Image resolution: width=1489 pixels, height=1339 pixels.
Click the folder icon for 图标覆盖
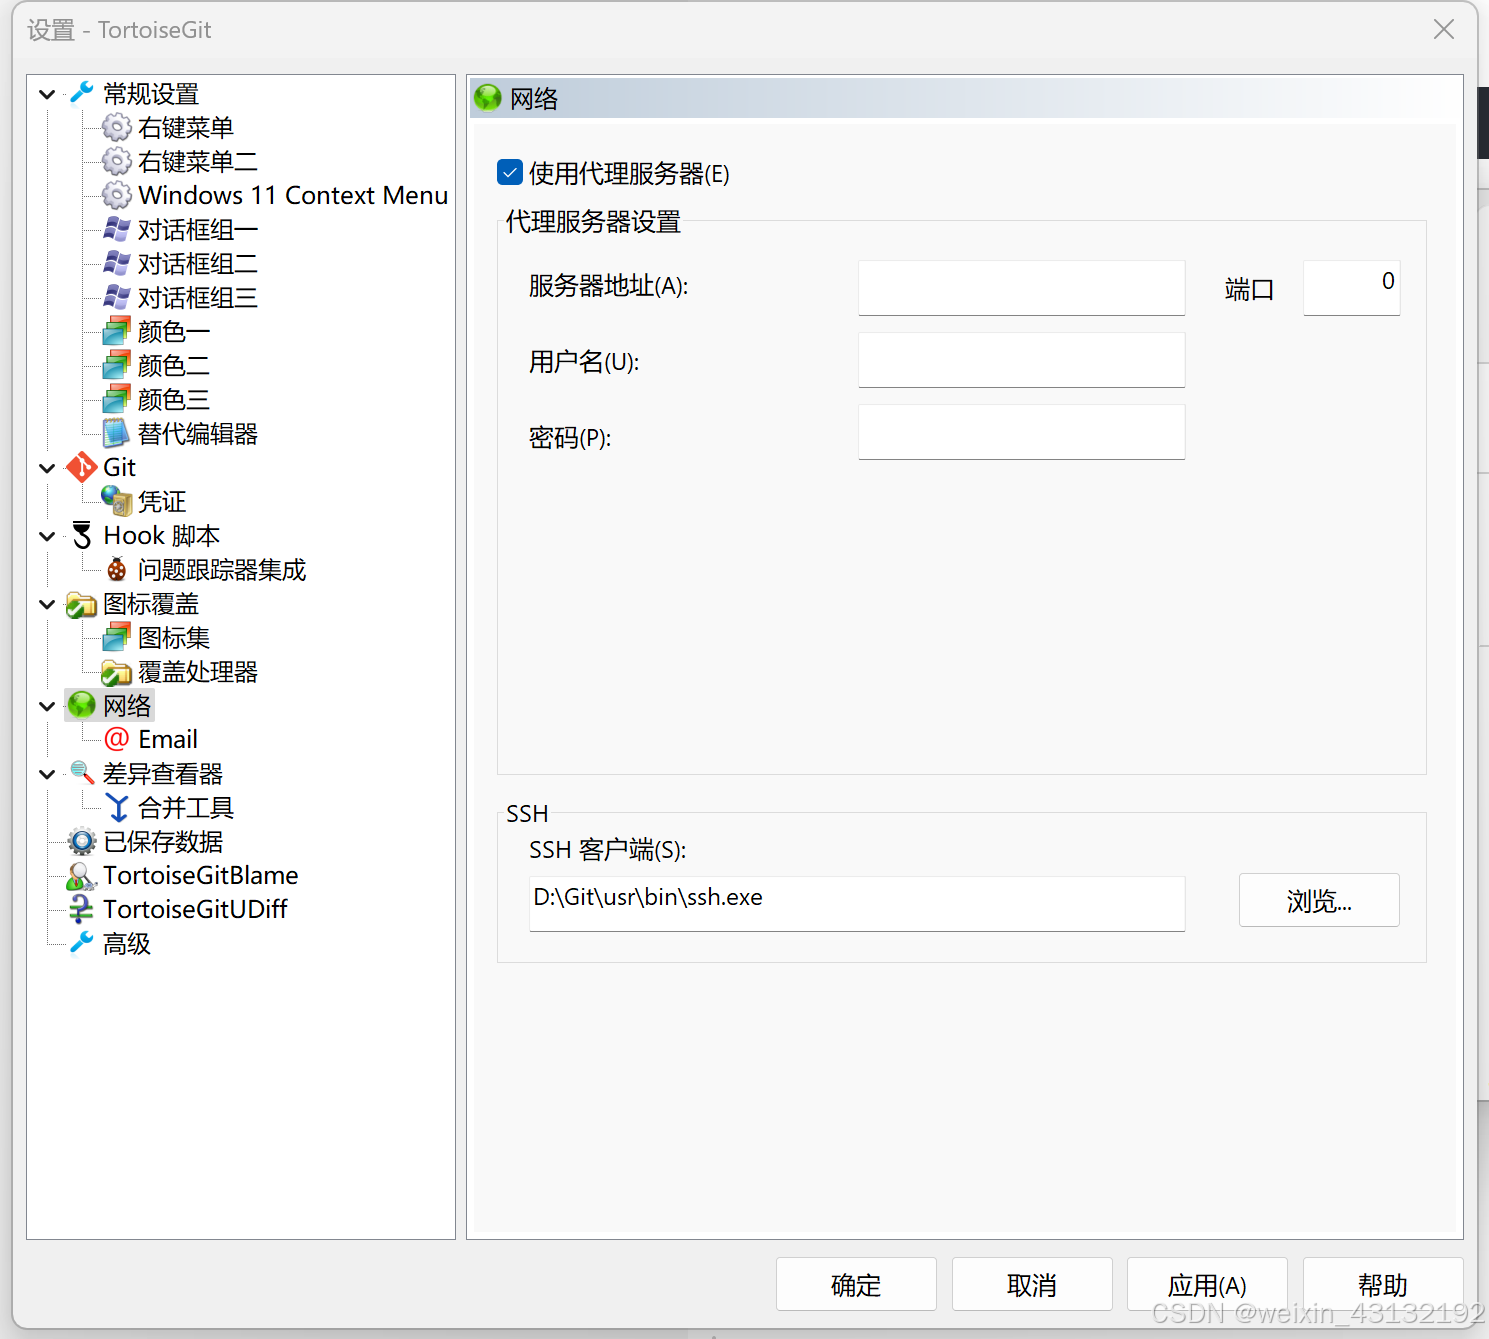pos(81,604)
